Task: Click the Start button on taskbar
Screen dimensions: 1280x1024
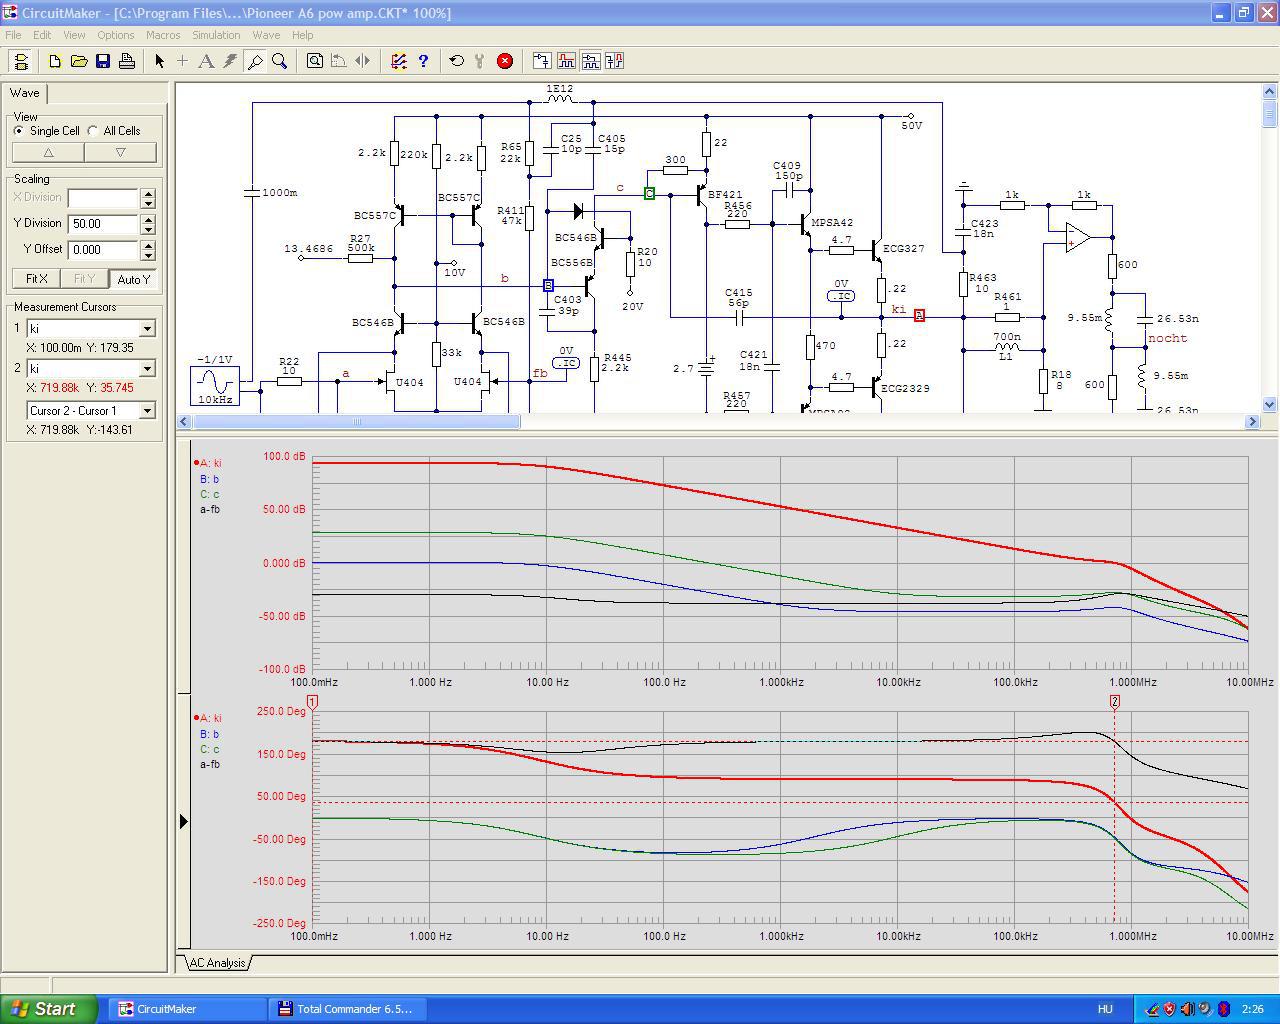Action: click(x=48, y=1009)
